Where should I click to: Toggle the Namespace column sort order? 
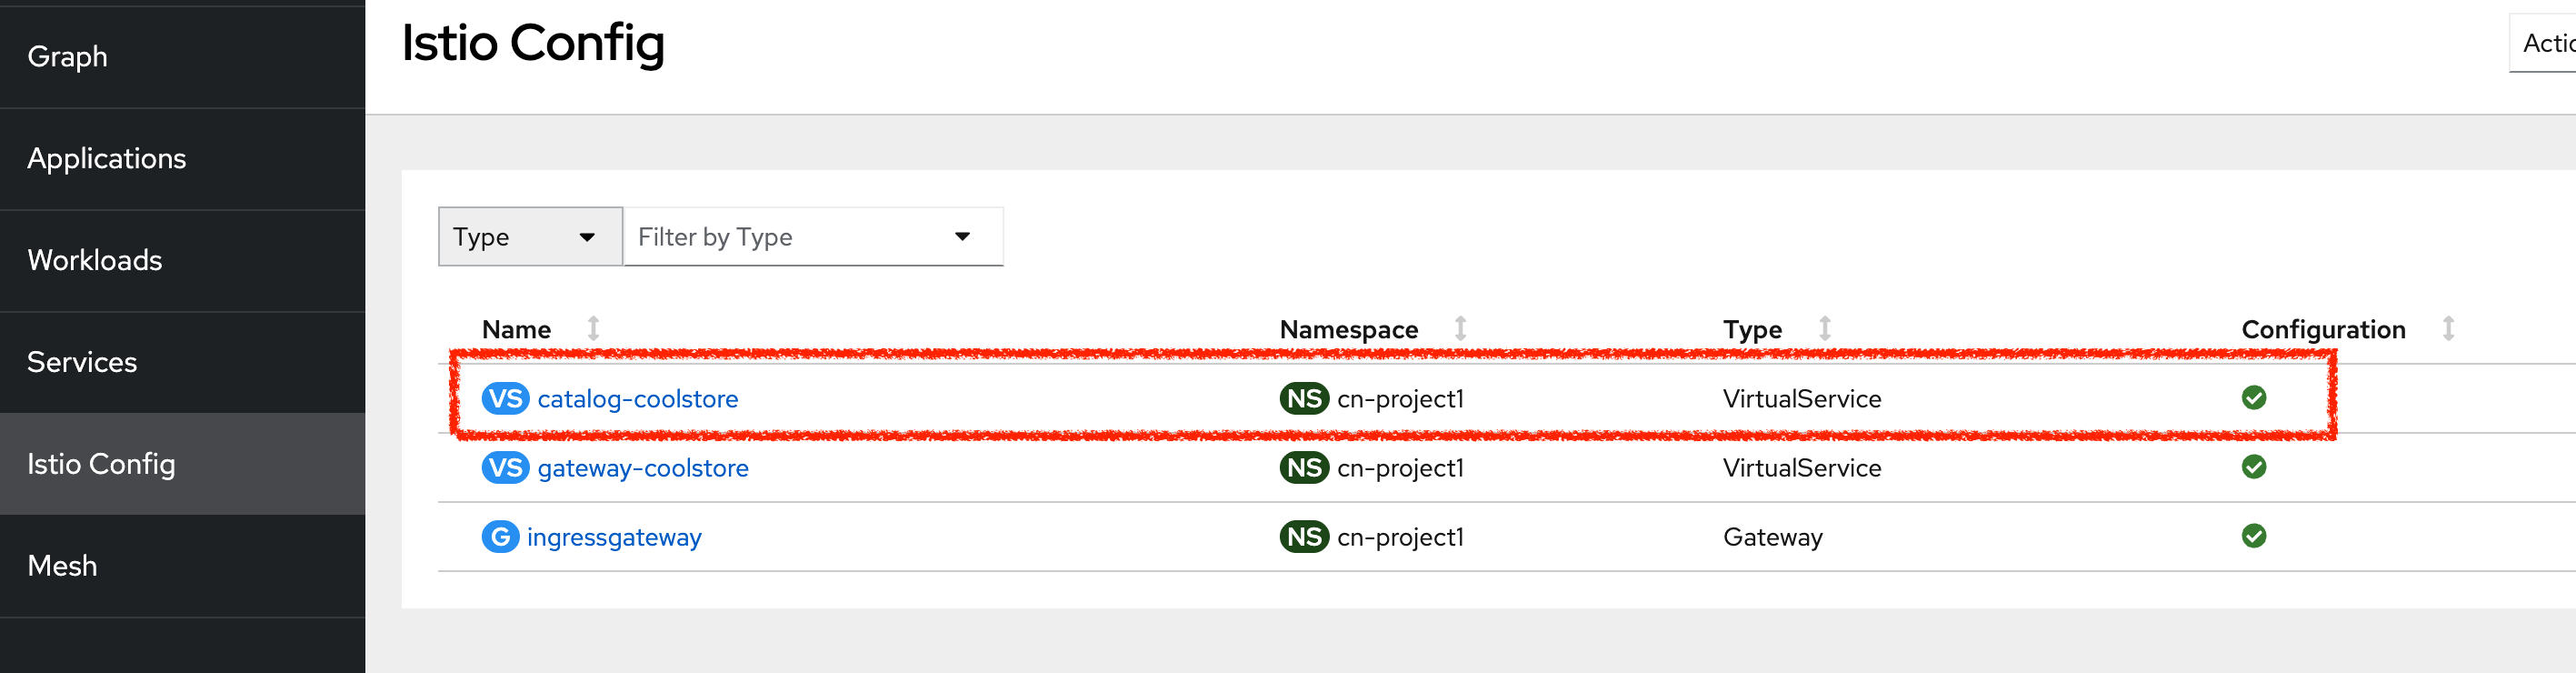(1461, 328)
